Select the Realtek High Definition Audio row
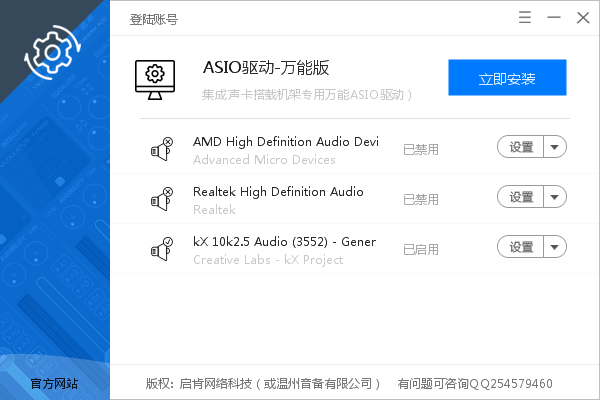Viewport: 600px width, 400px height. pyautogui.click(x=278, y=192)
